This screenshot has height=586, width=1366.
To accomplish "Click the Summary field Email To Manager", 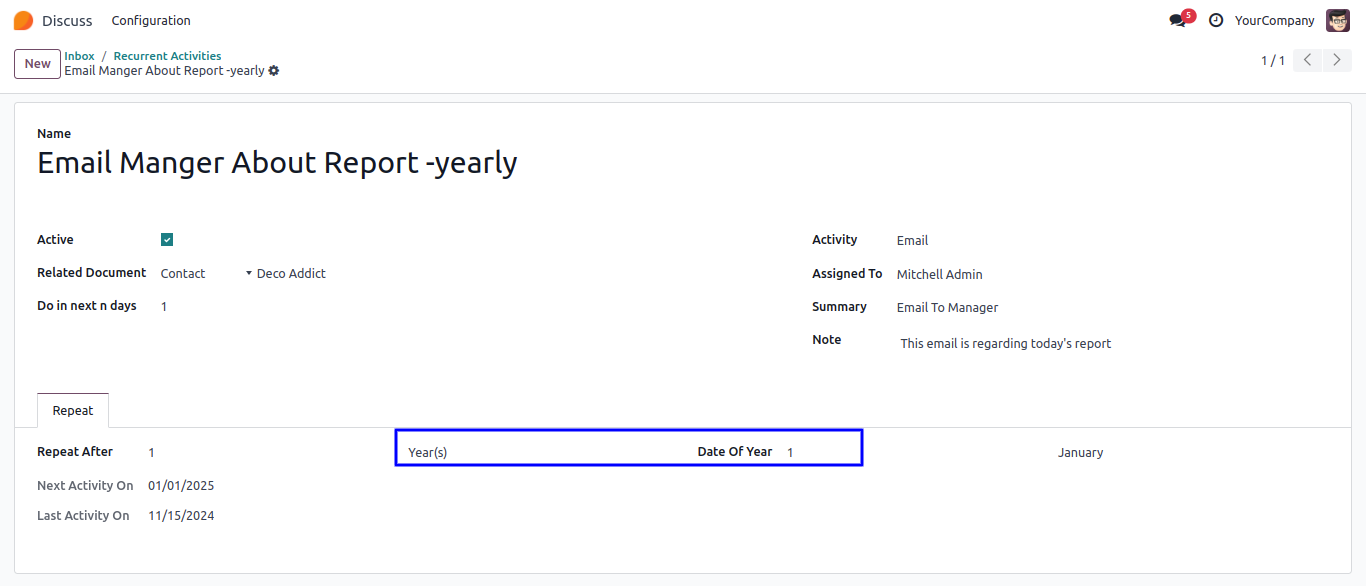I will (x=947, y=307).
